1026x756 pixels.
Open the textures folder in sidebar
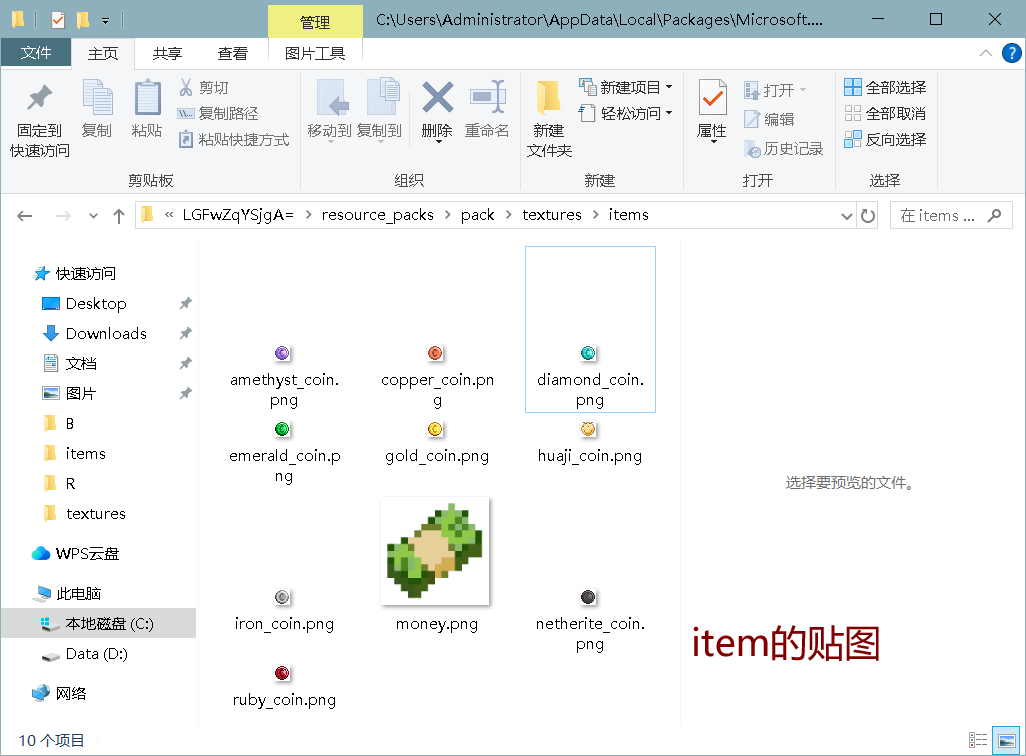click(x=98, y=513)
